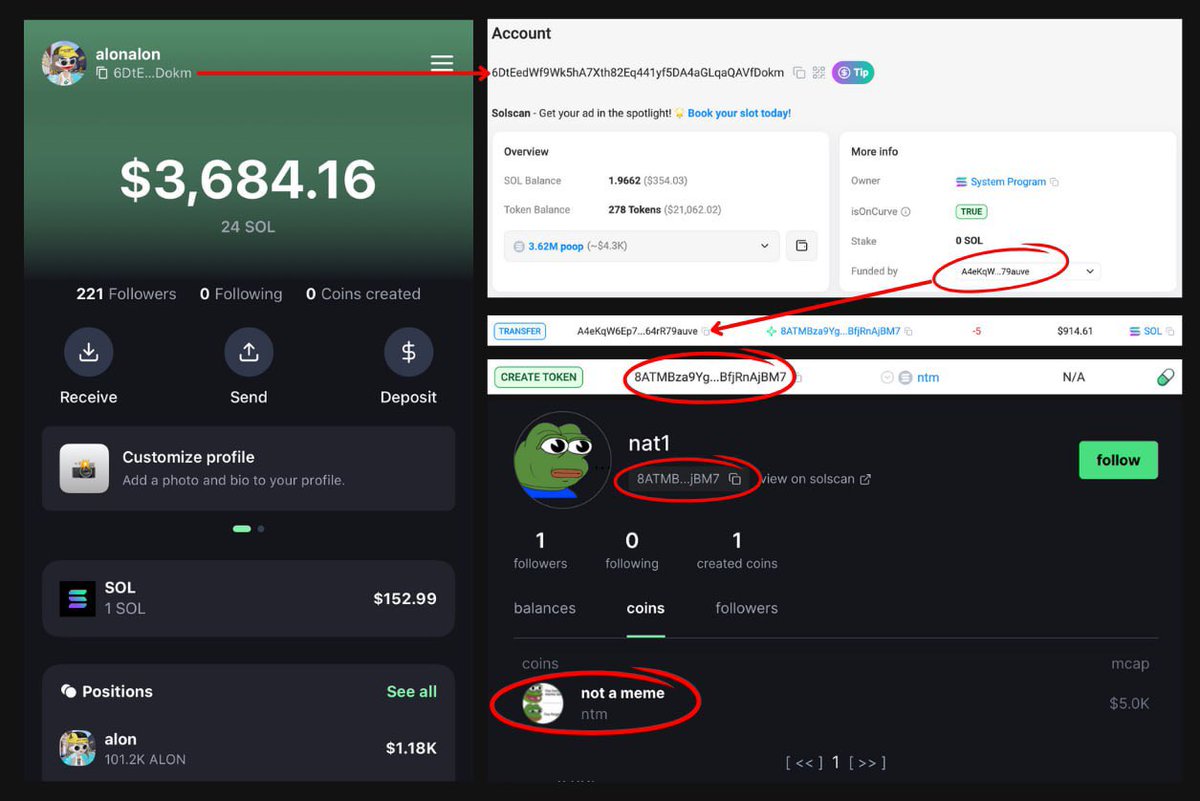Open the alon position row
This screenshot has height=801, width=1200.
coord(248,748)
